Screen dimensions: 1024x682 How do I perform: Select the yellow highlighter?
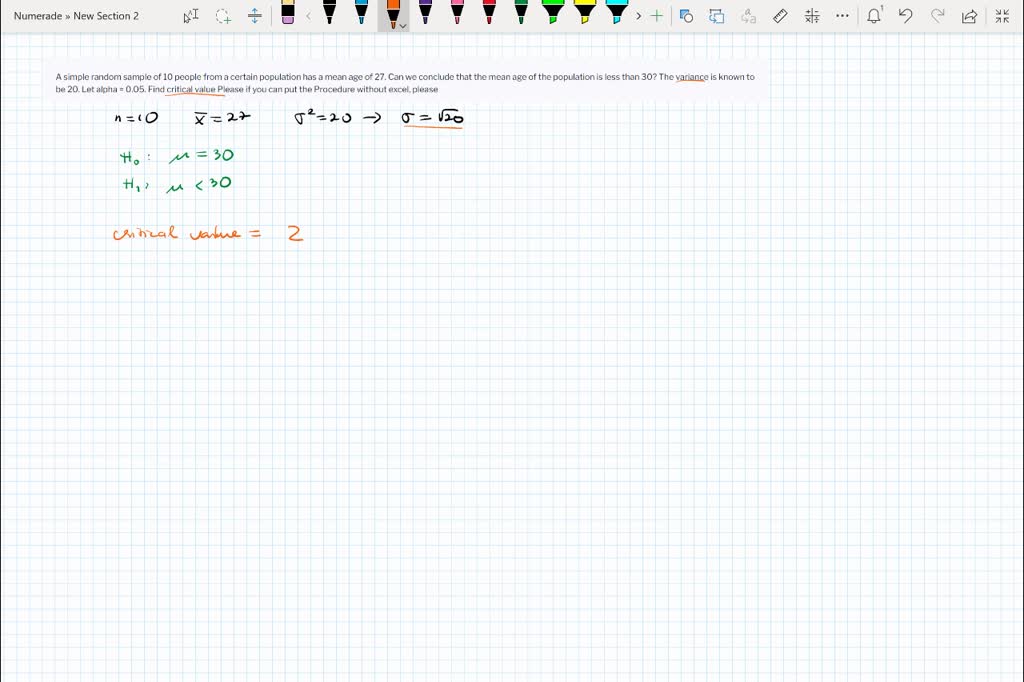tap(585, 13)
